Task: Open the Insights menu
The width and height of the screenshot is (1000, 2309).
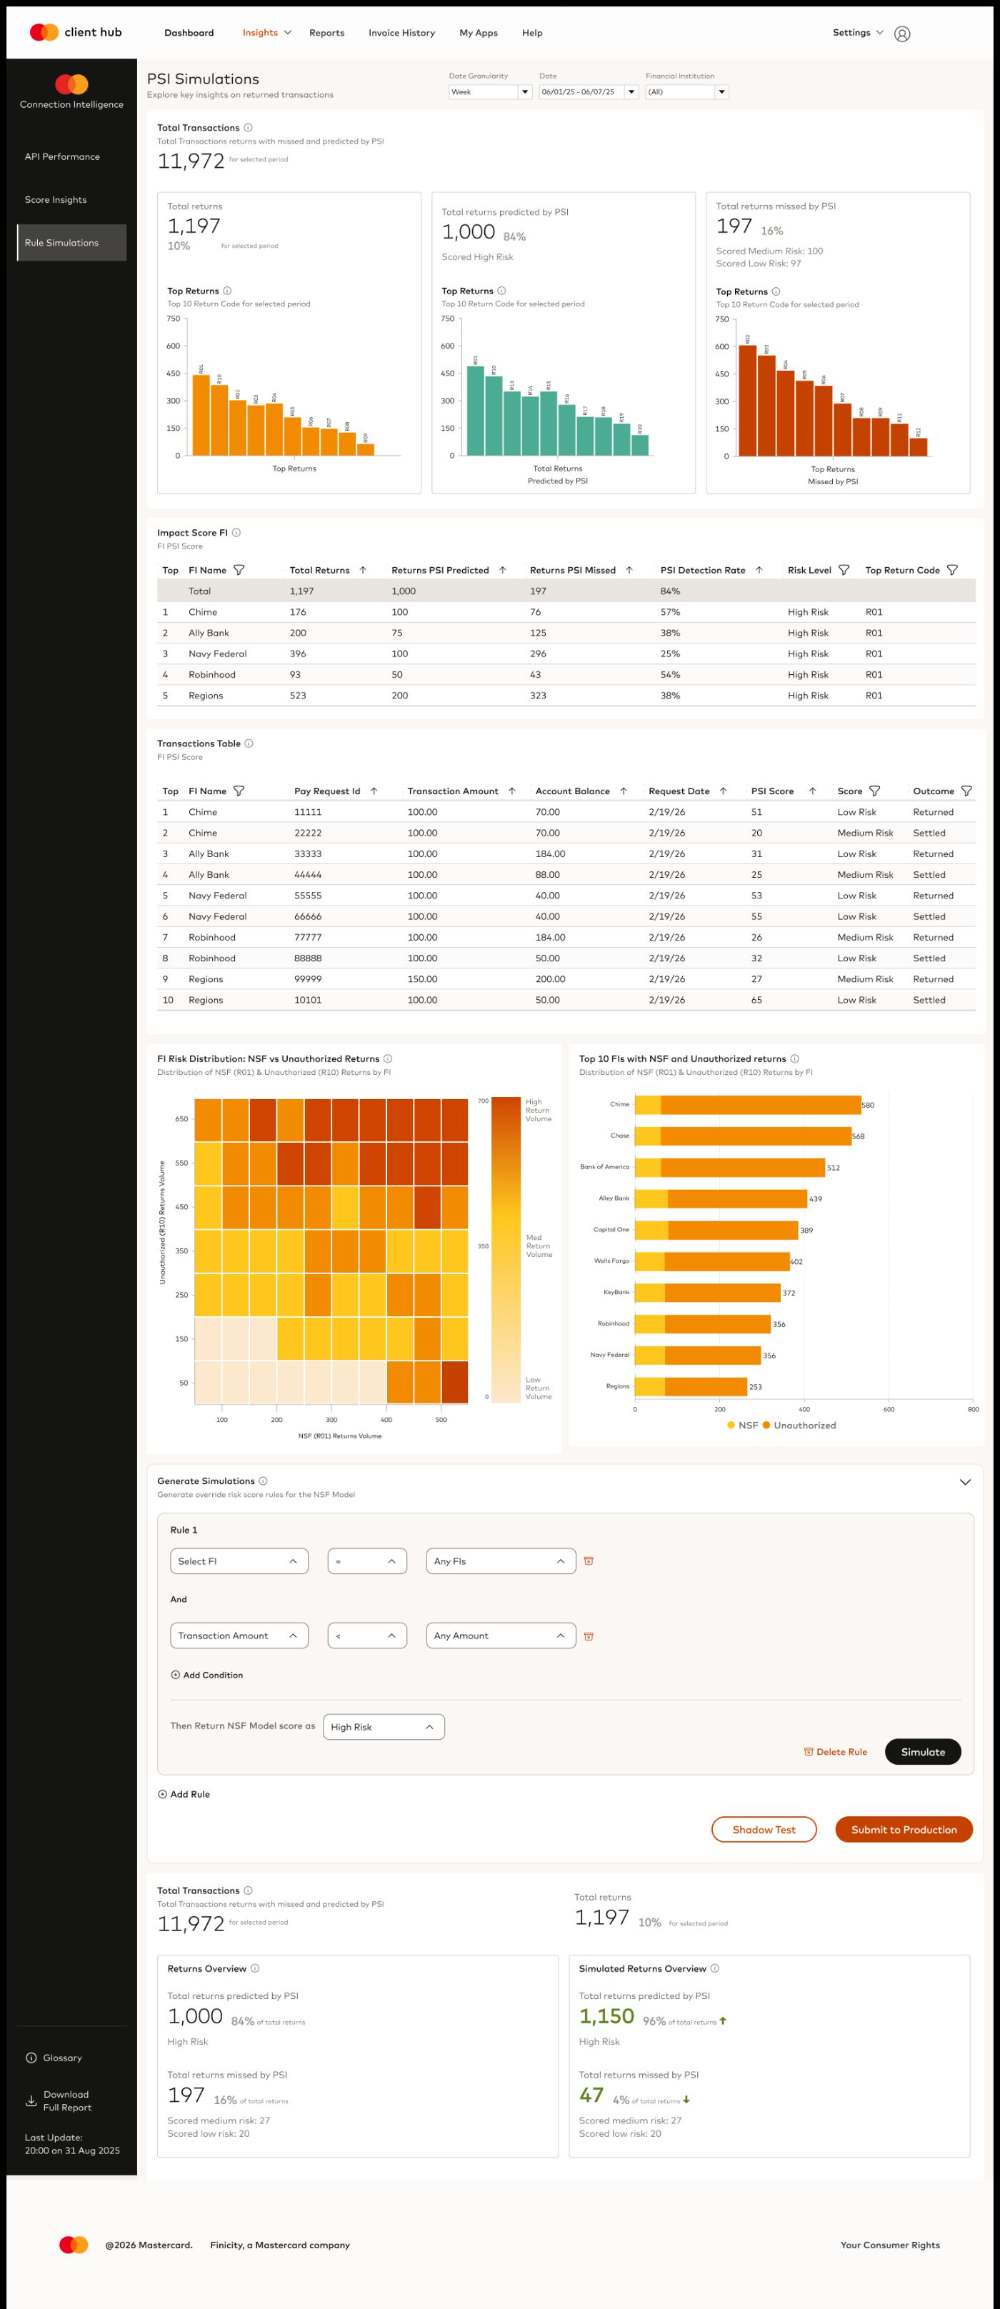Action: point(267,33)
